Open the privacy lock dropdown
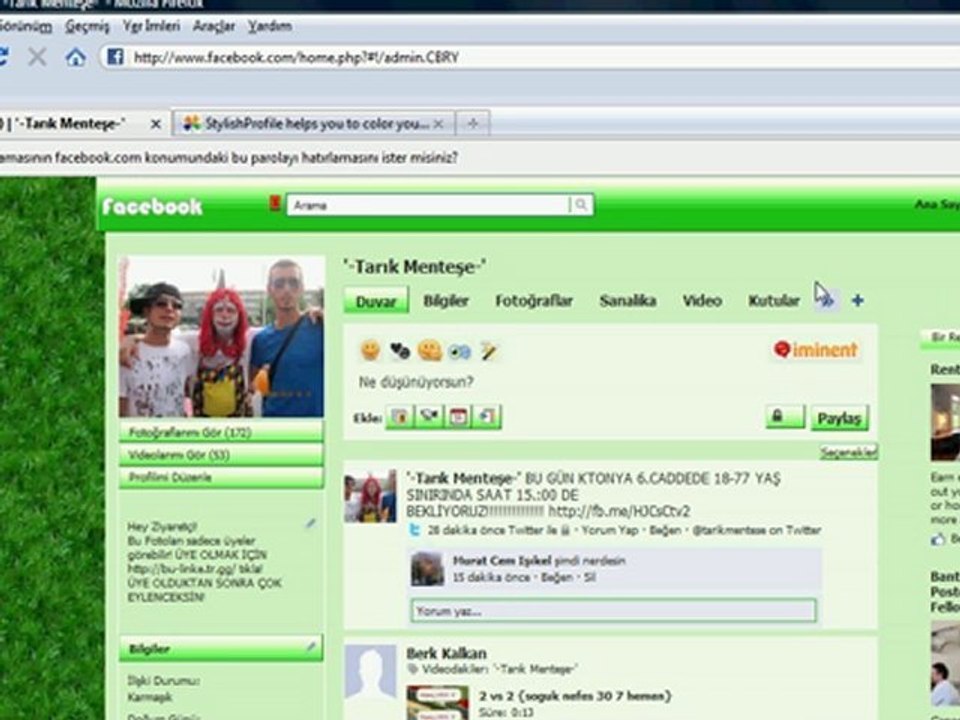Viewport: 960px width, 720px height. 785,417
